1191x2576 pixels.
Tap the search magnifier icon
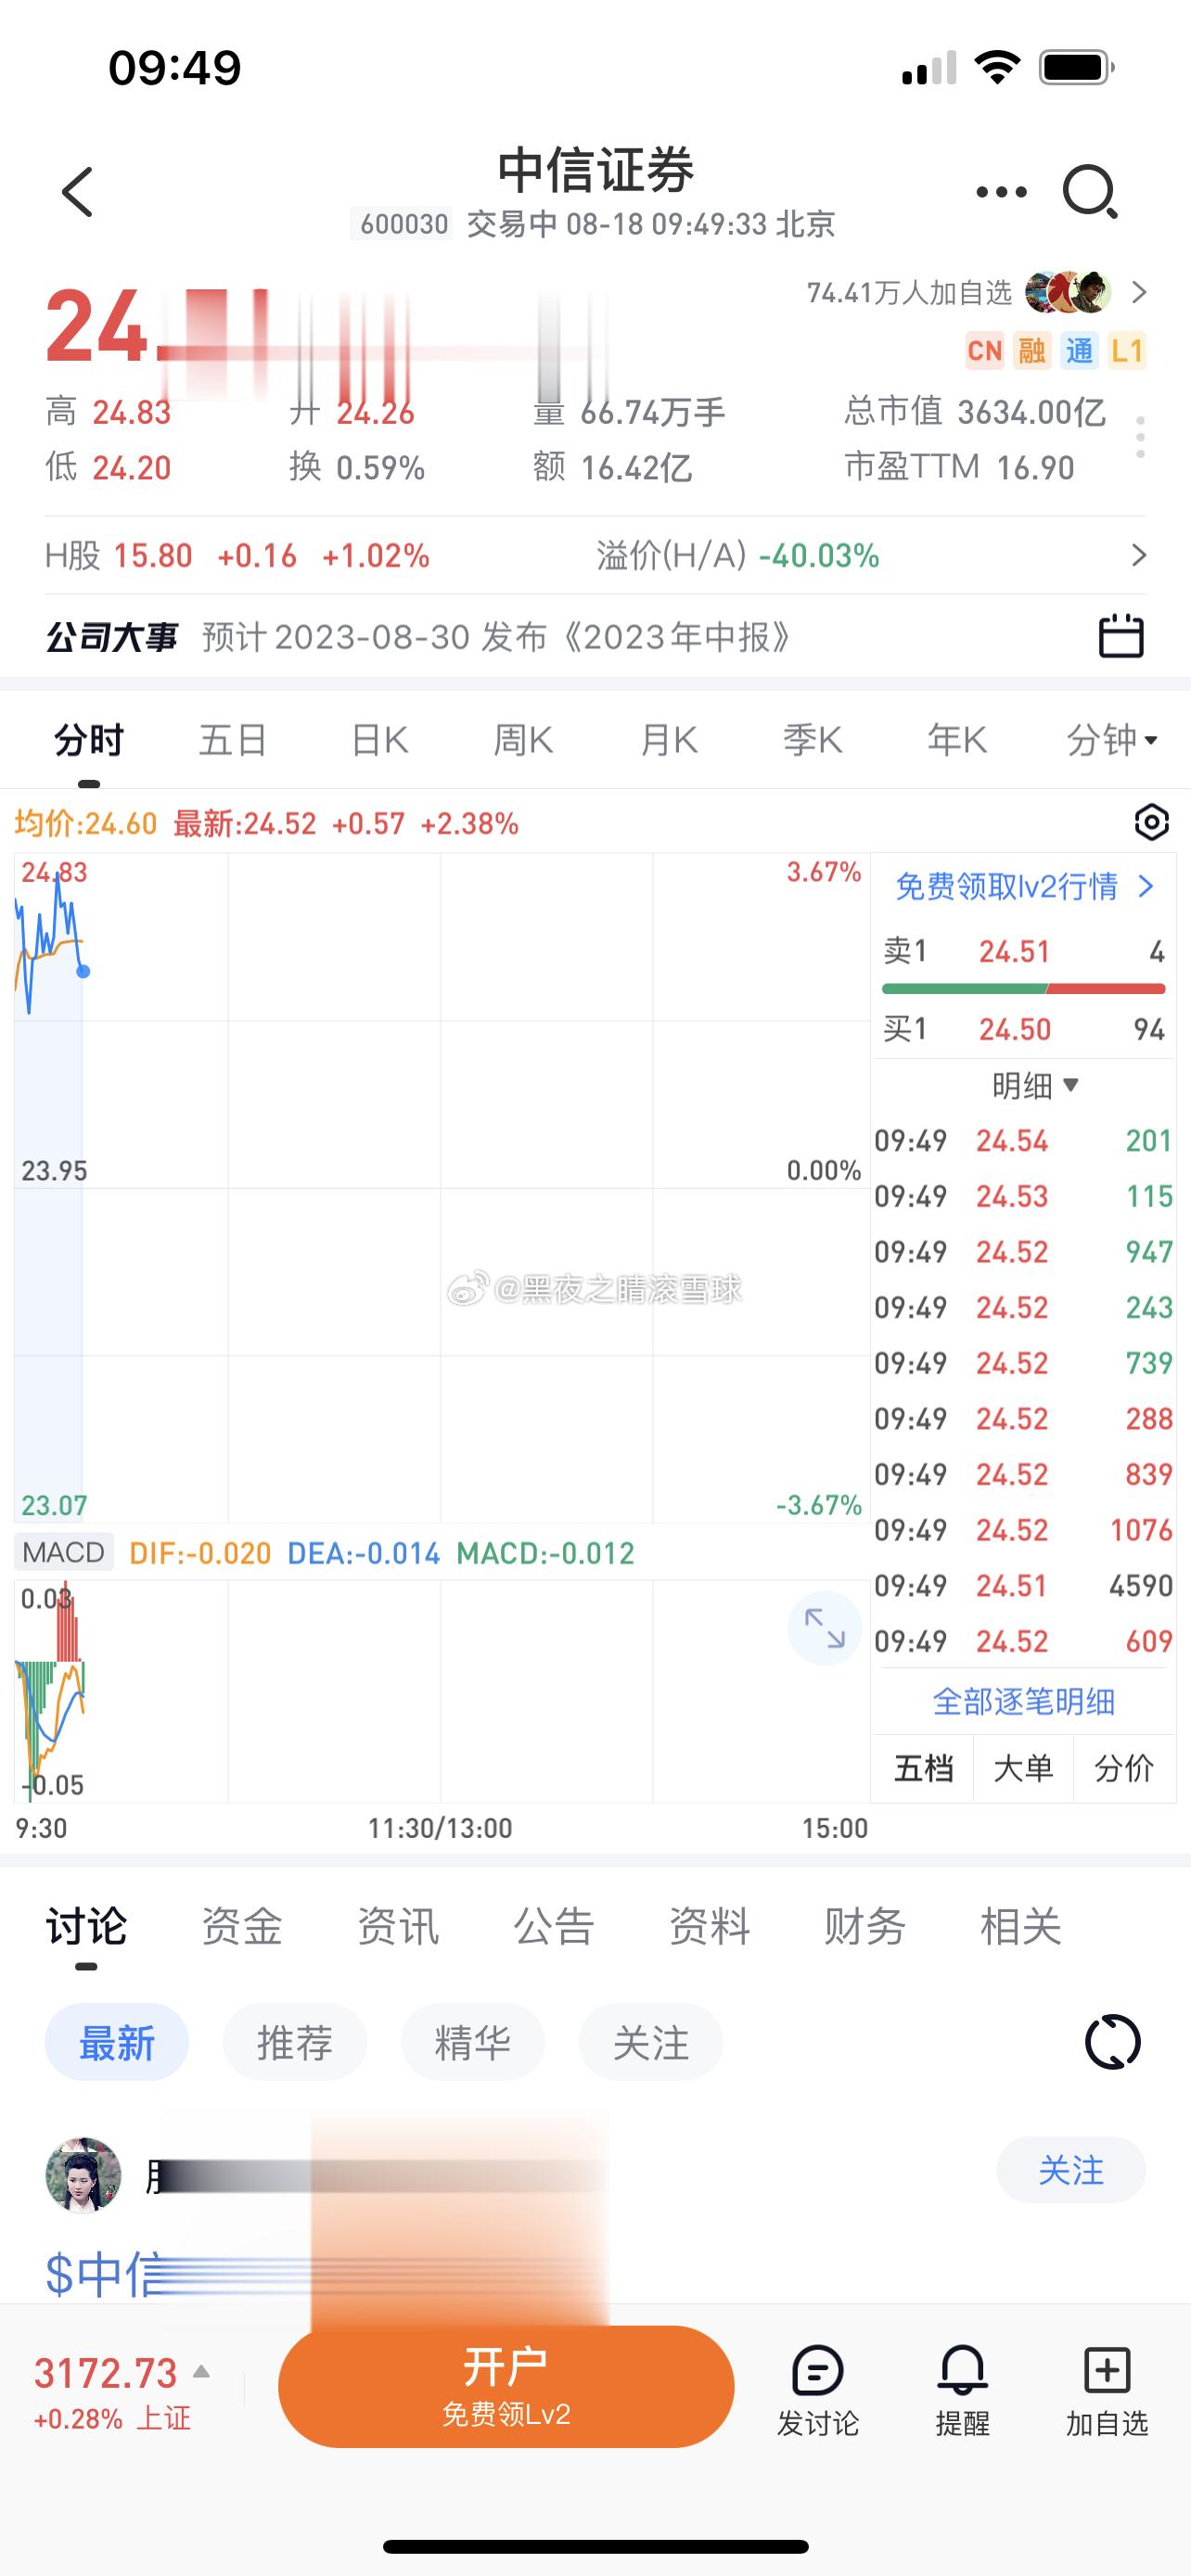[1090, 192]
